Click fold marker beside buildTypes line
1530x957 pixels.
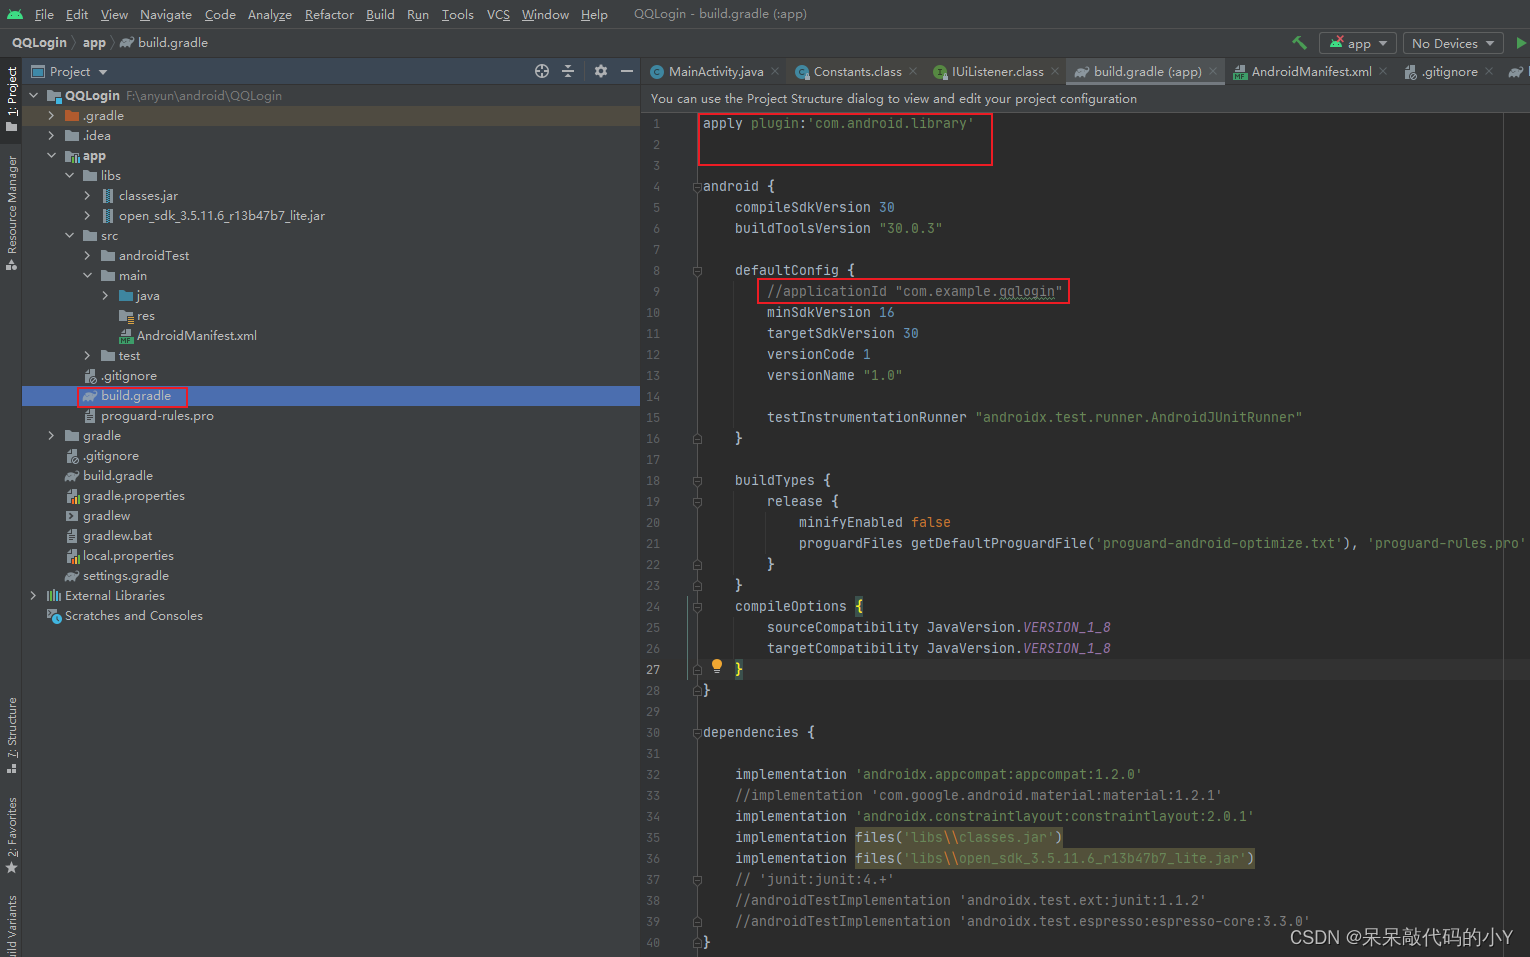(696, 481)
